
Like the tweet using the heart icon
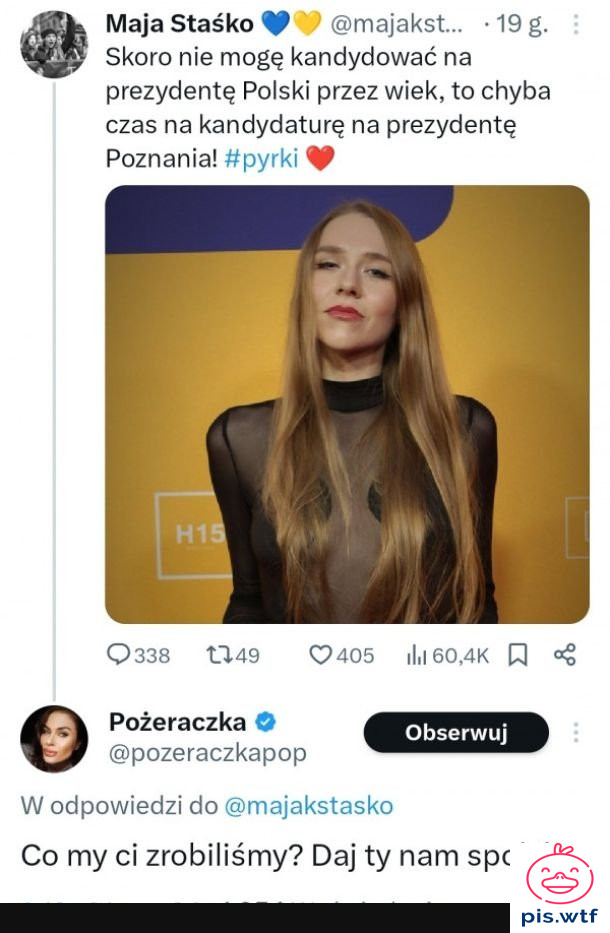coord(321,655)
